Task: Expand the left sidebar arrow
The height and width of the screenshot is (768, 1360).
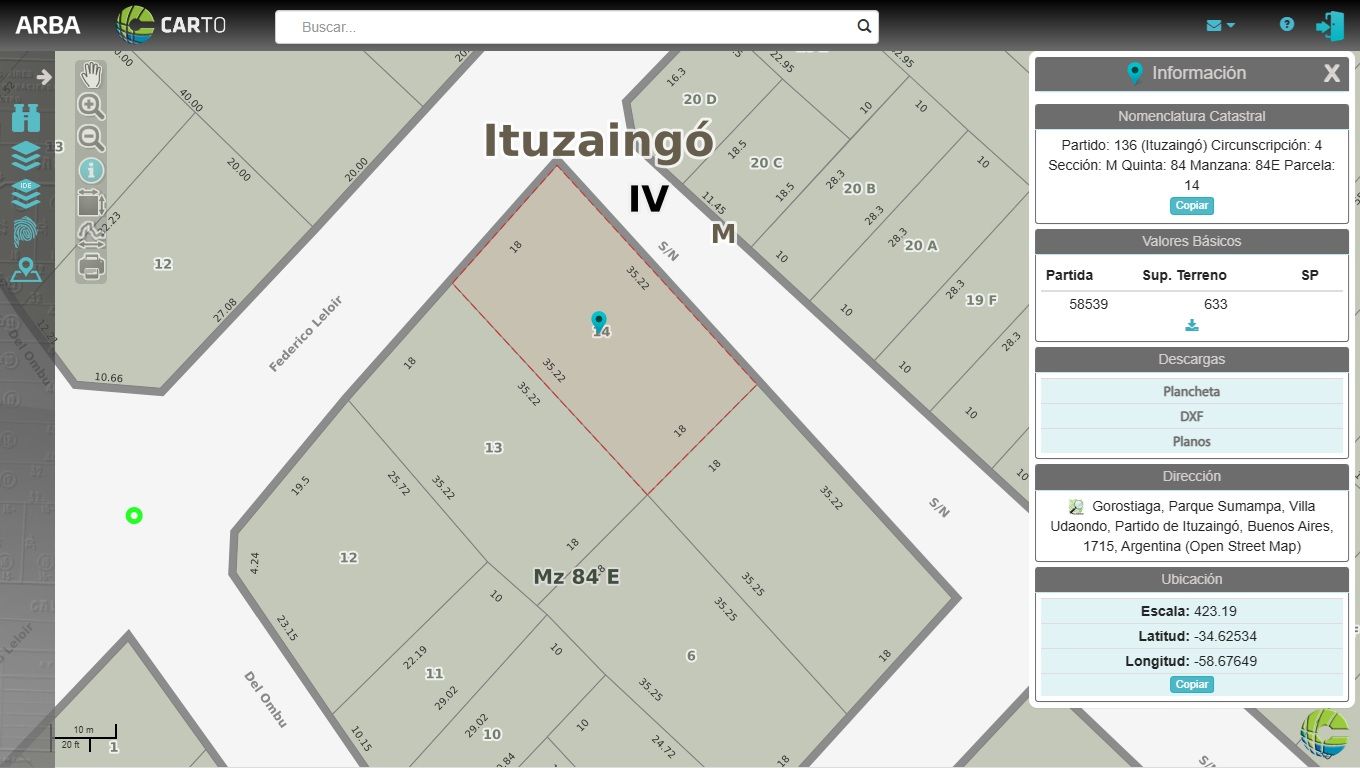Action: pyautogui.click(x=44, y=77)
